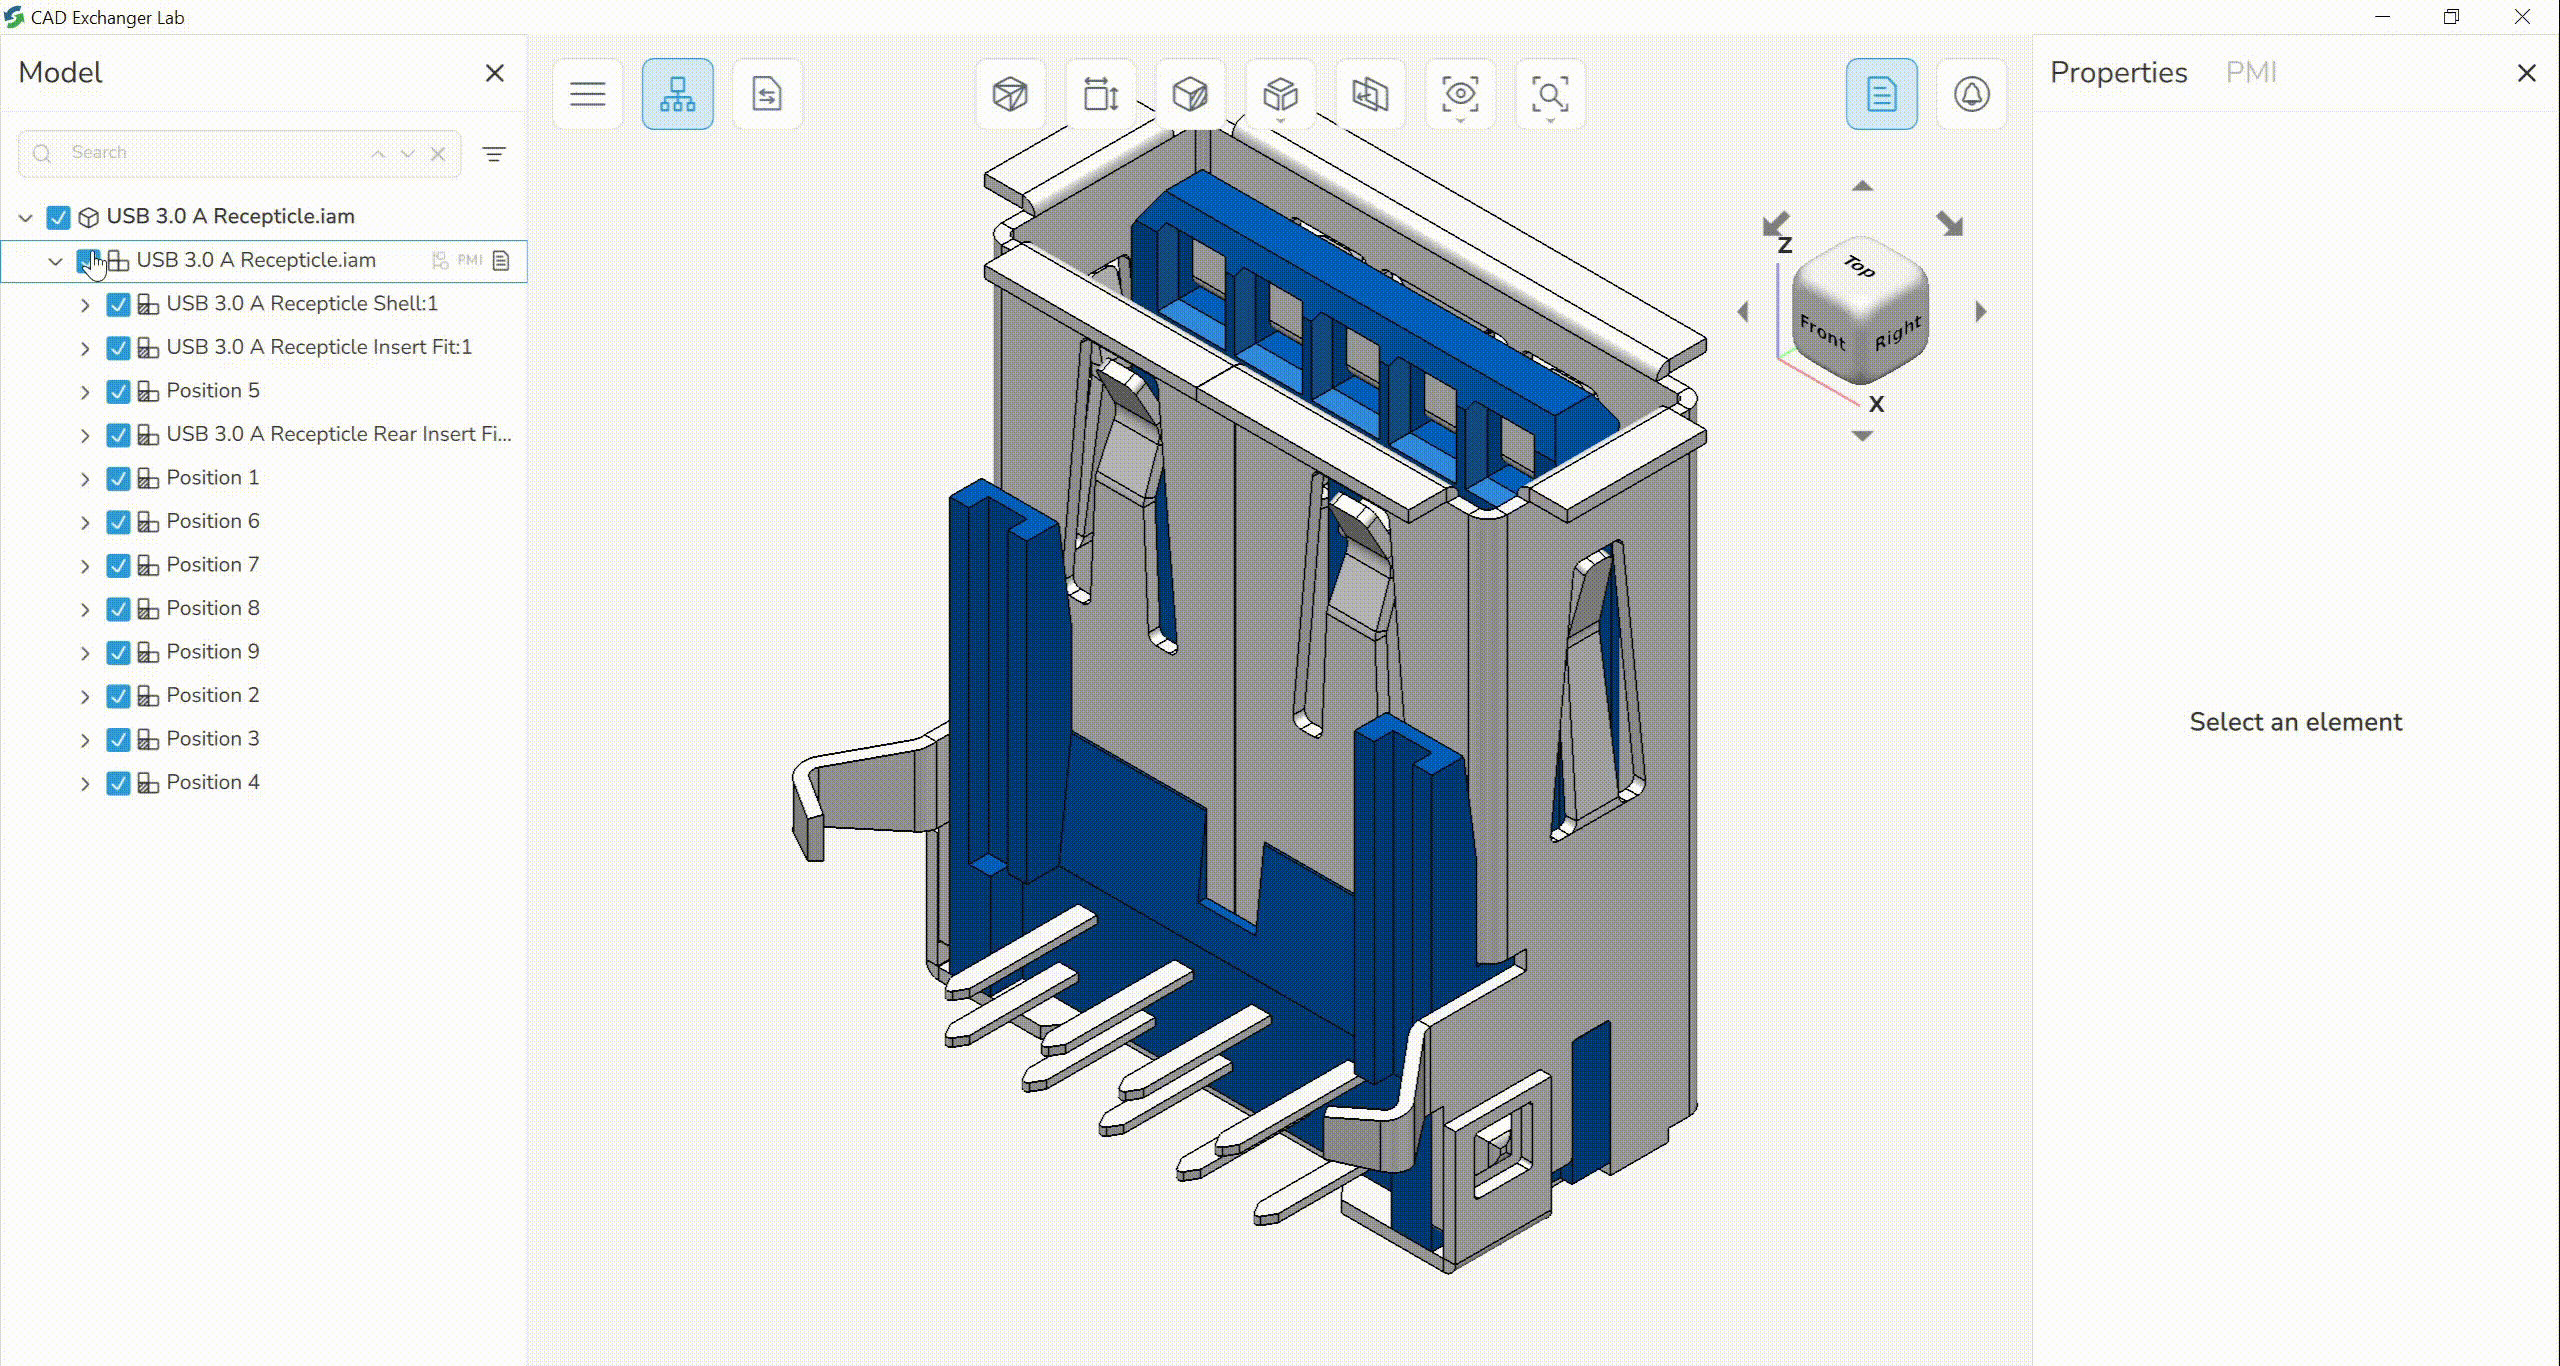Click the Top face of the view cube

point(1859,266)
